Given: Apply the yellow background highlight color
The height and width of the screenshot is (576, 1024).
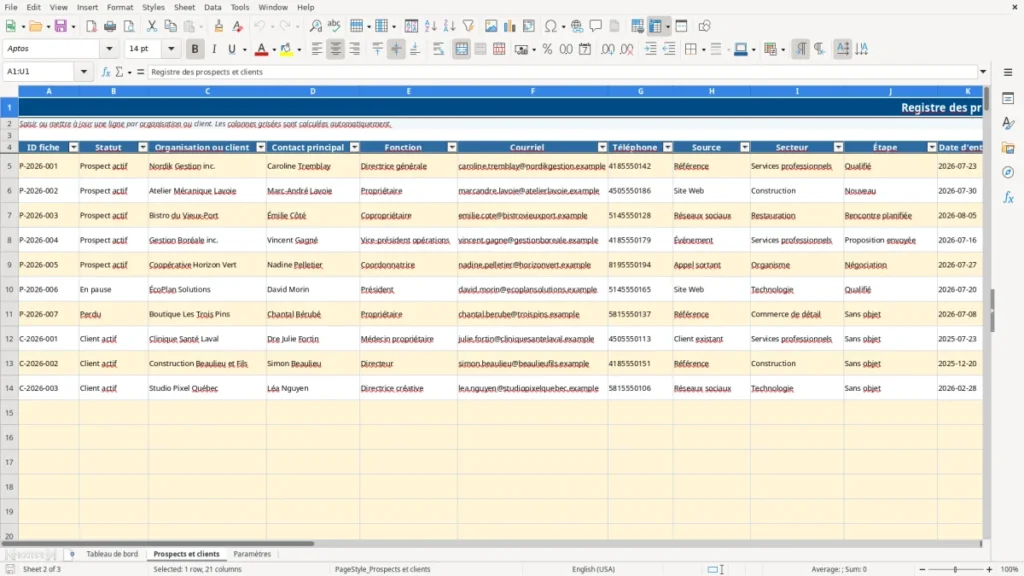Looking at the screenshot, I should click(x=286, y=49).
